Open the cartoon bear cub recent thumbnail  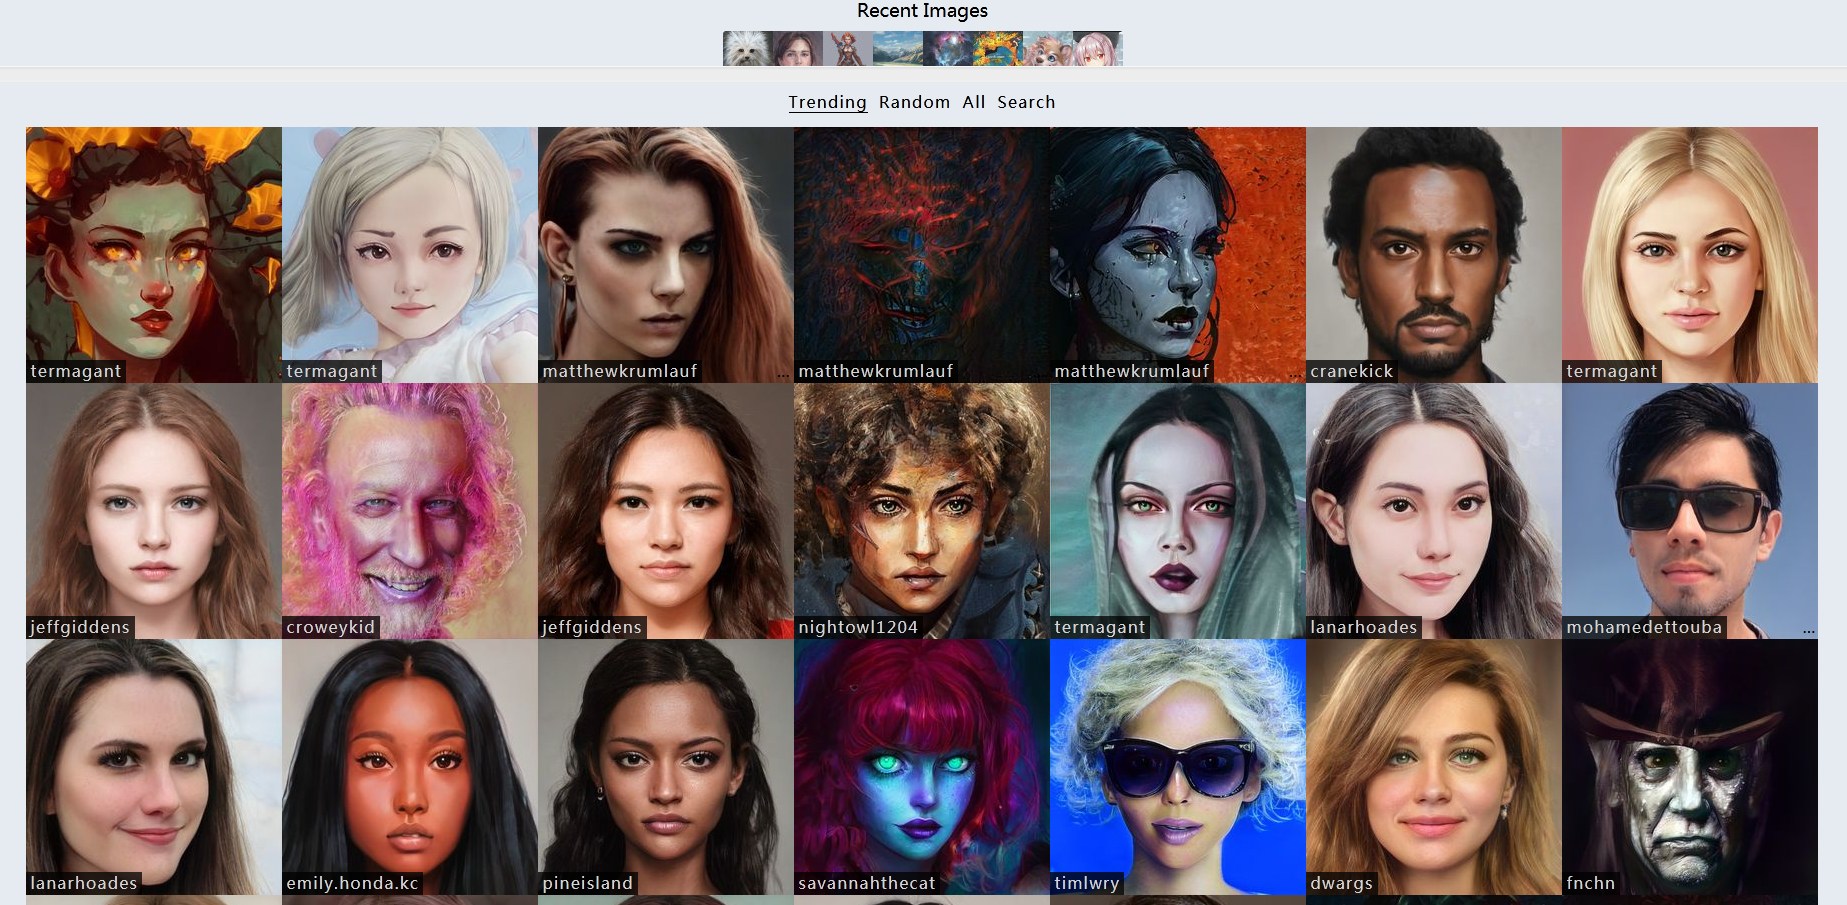click(x=1047, y=49)
